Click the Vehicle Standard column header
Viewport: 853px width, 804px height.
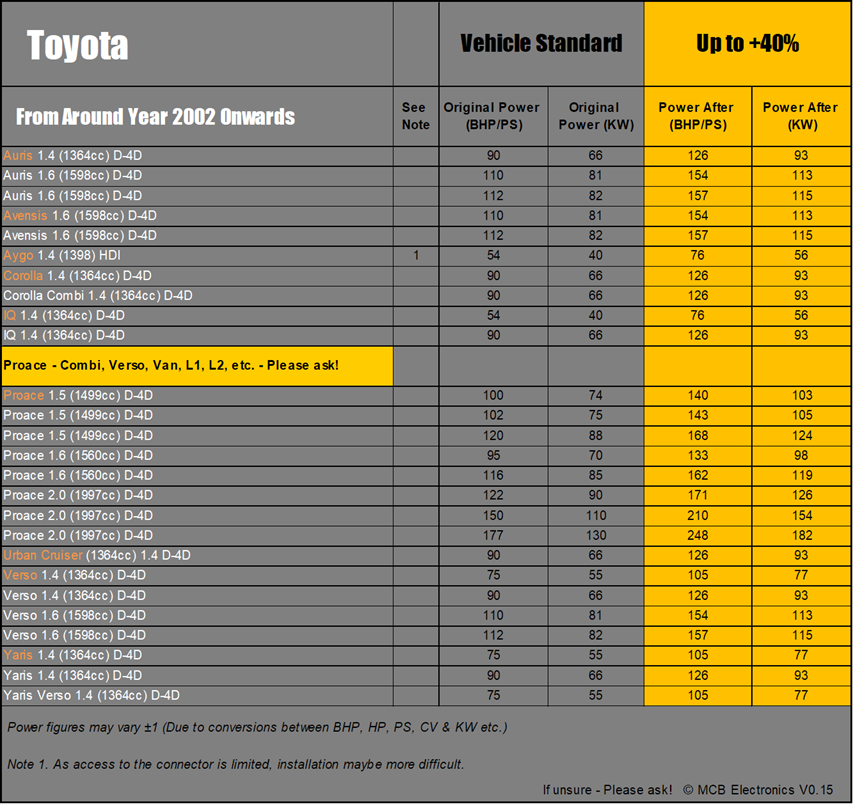(x=541, y=44)
